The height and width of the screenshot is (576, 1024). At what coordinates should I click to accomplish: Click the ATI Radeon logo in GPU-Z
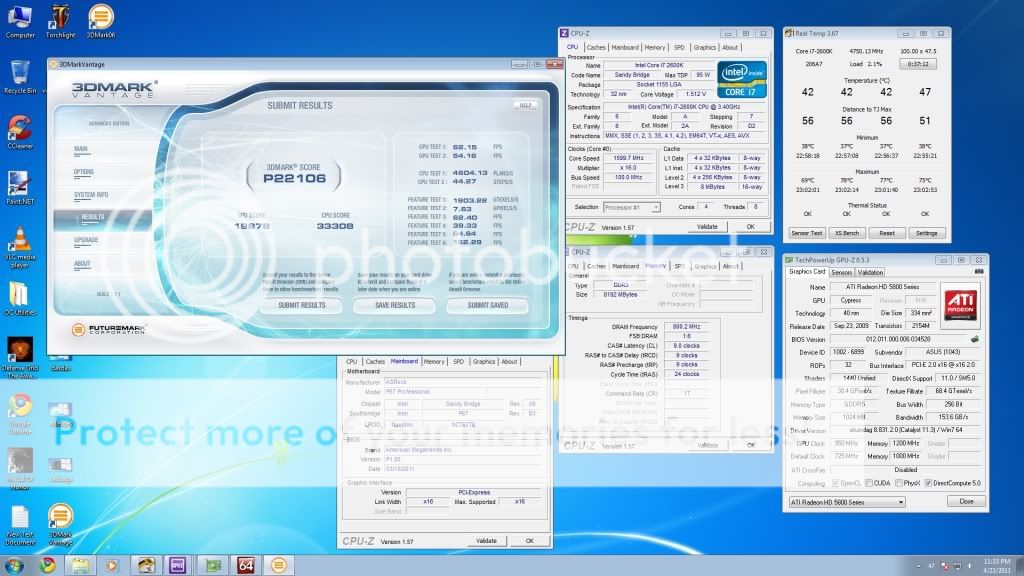coord(959,303)
